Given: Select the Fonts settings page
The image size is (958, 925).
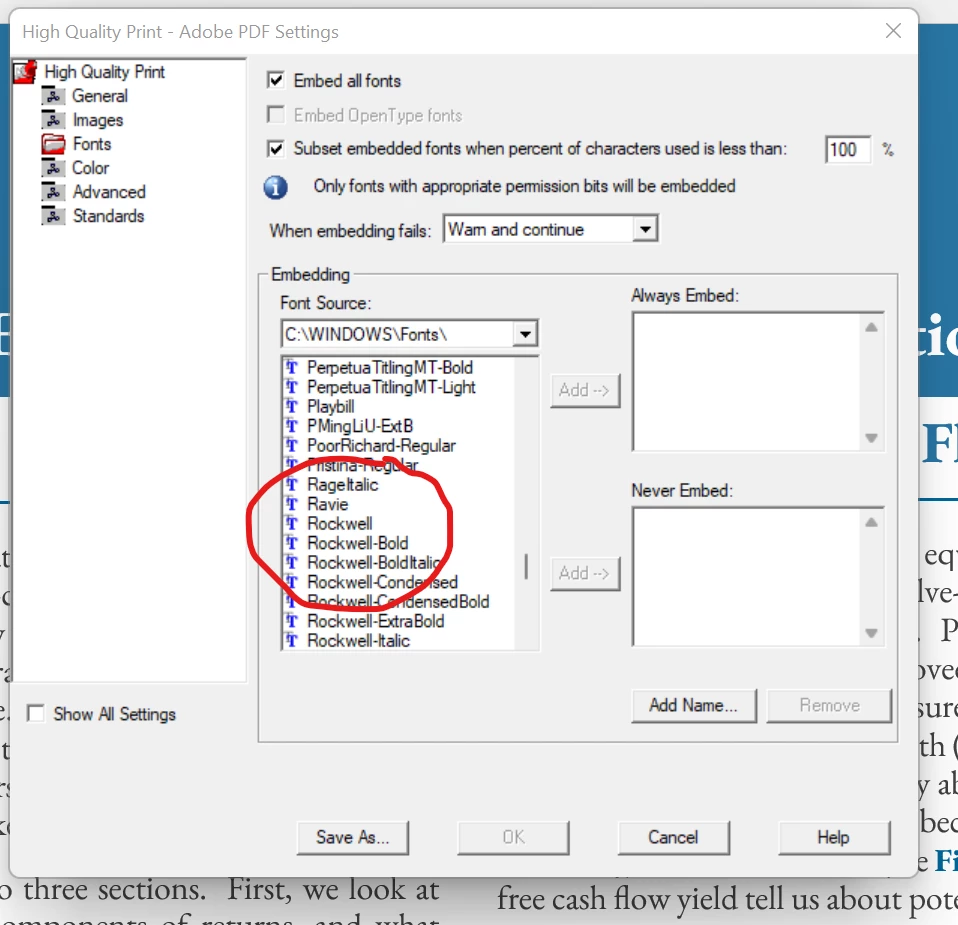Looking at the screenshot, I should (x=92, y=144).
